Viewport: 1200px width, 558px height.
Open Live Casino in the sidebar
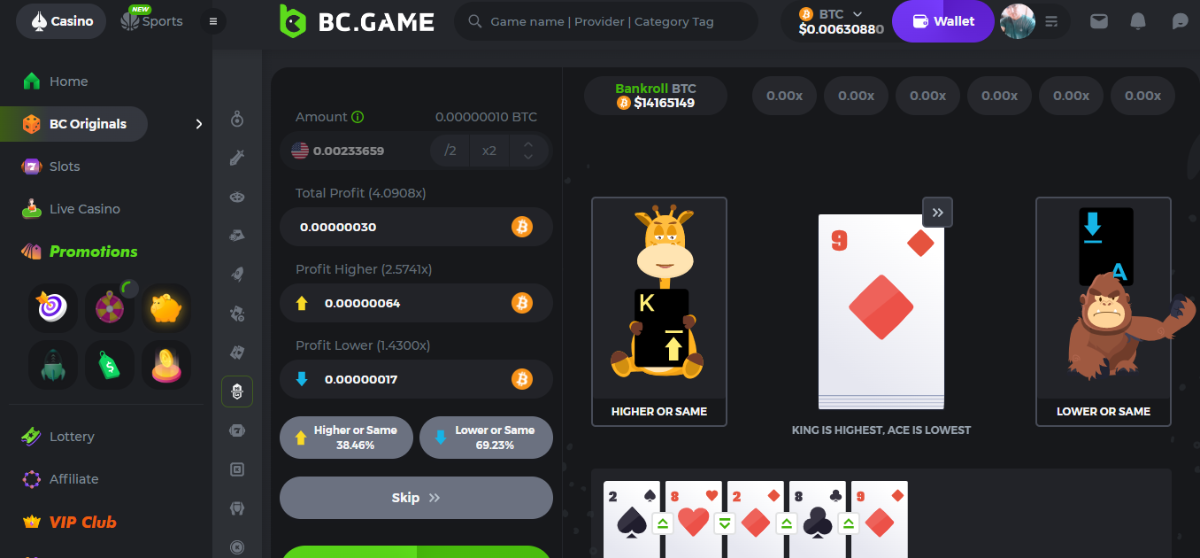84,209
